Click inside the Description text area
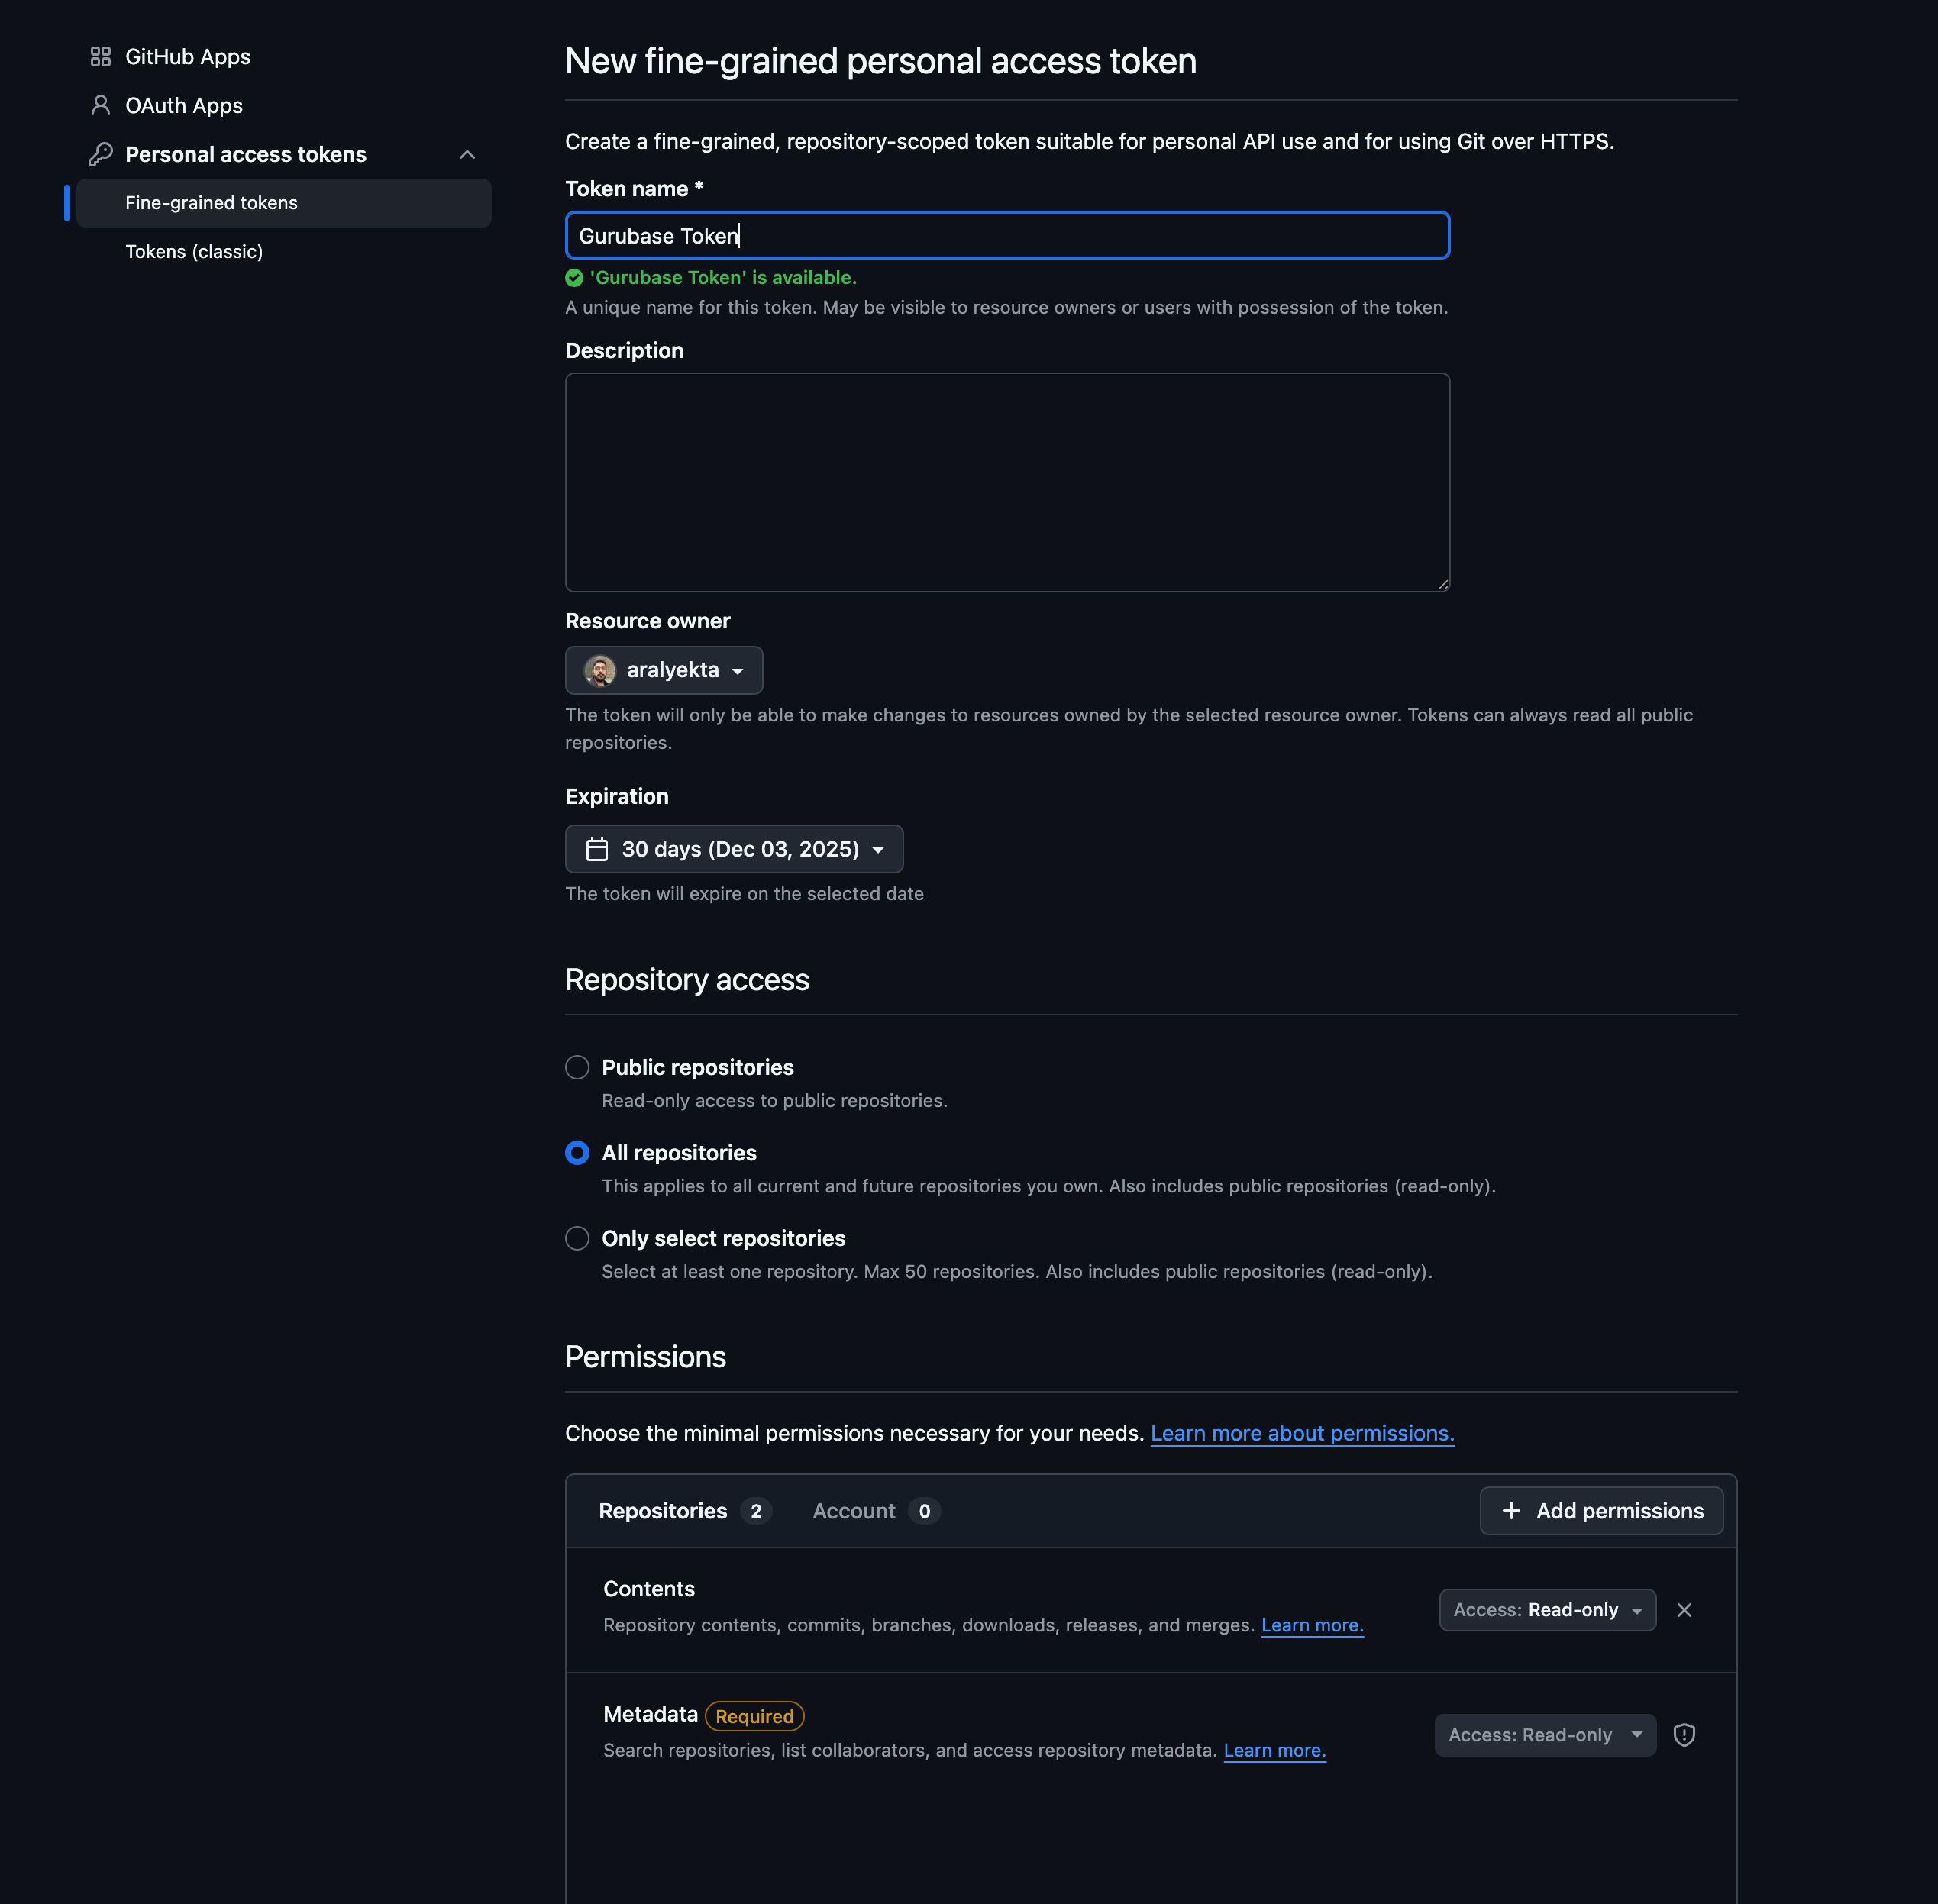The height and width of the screenshot is (1904, 1938). 1007,483
